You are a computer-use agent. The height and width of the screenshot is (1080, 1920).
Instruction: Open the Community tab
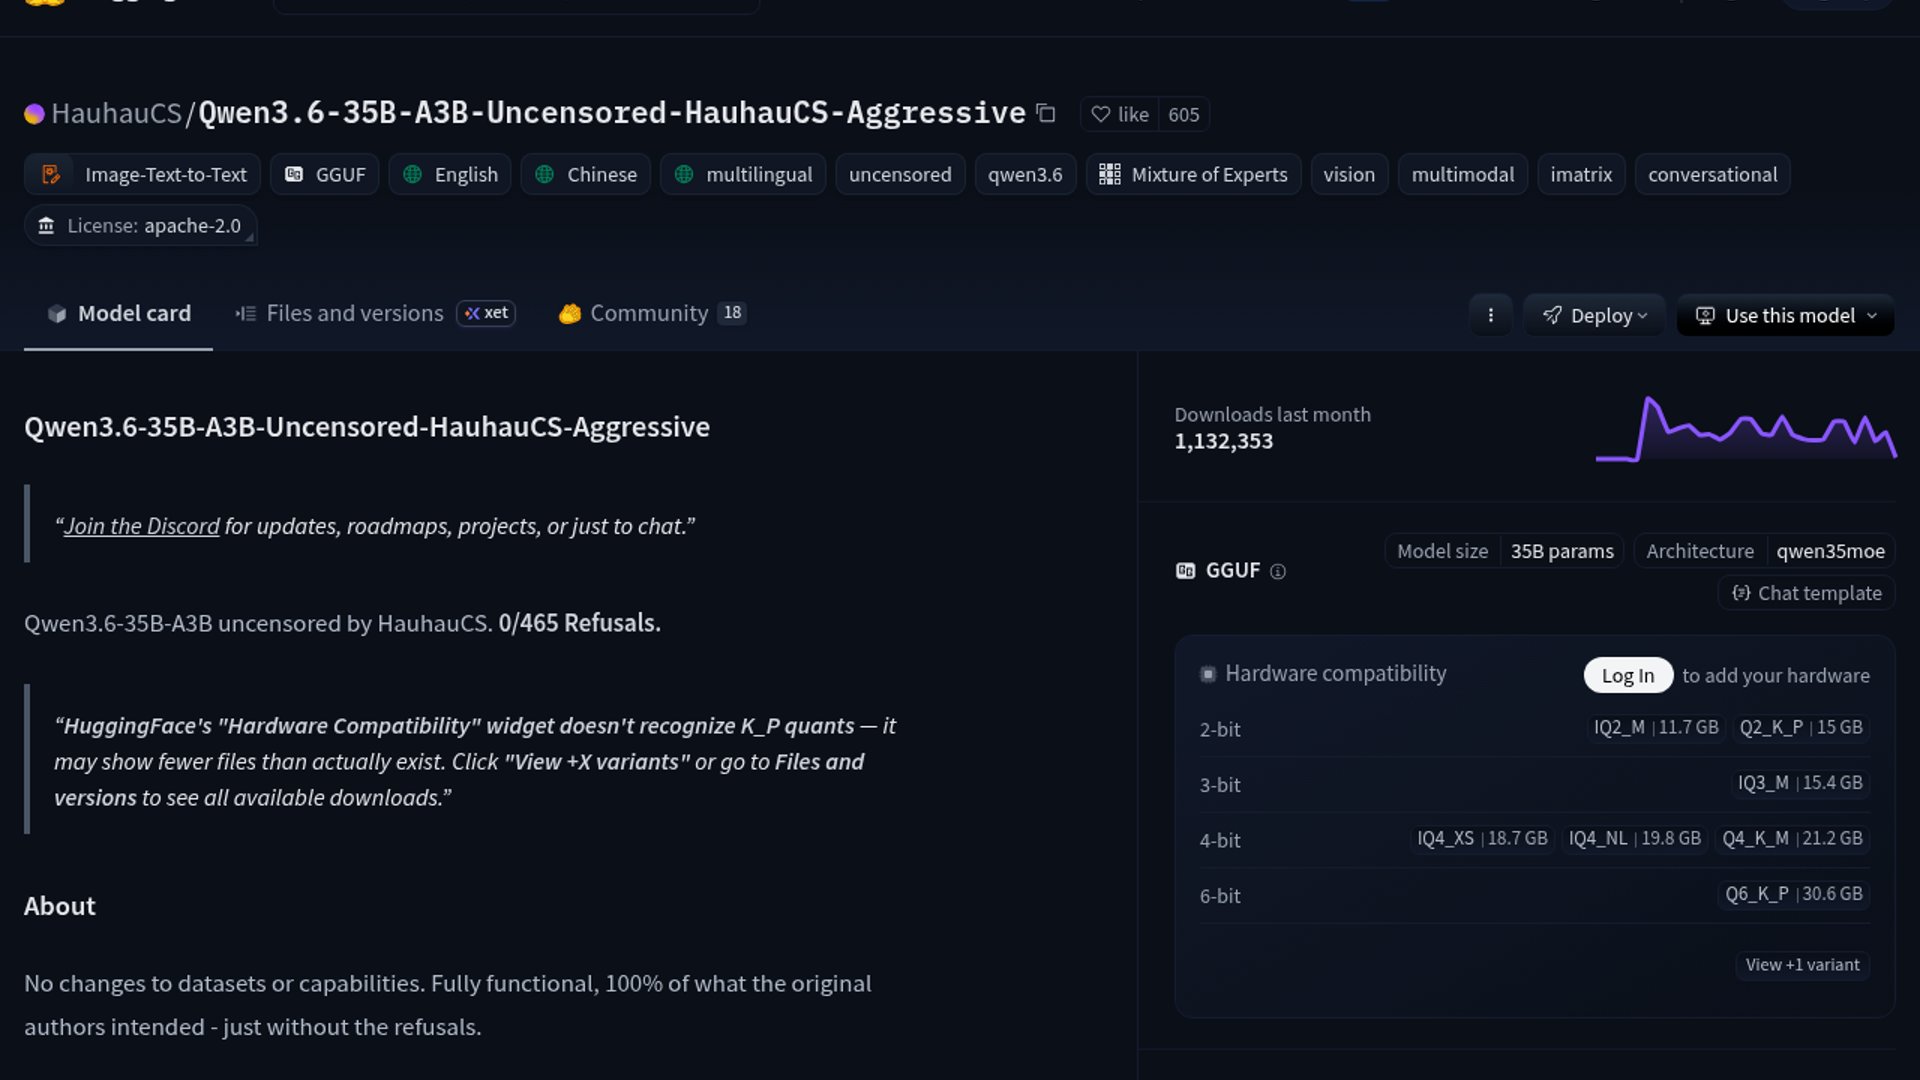tap(652, 313)
